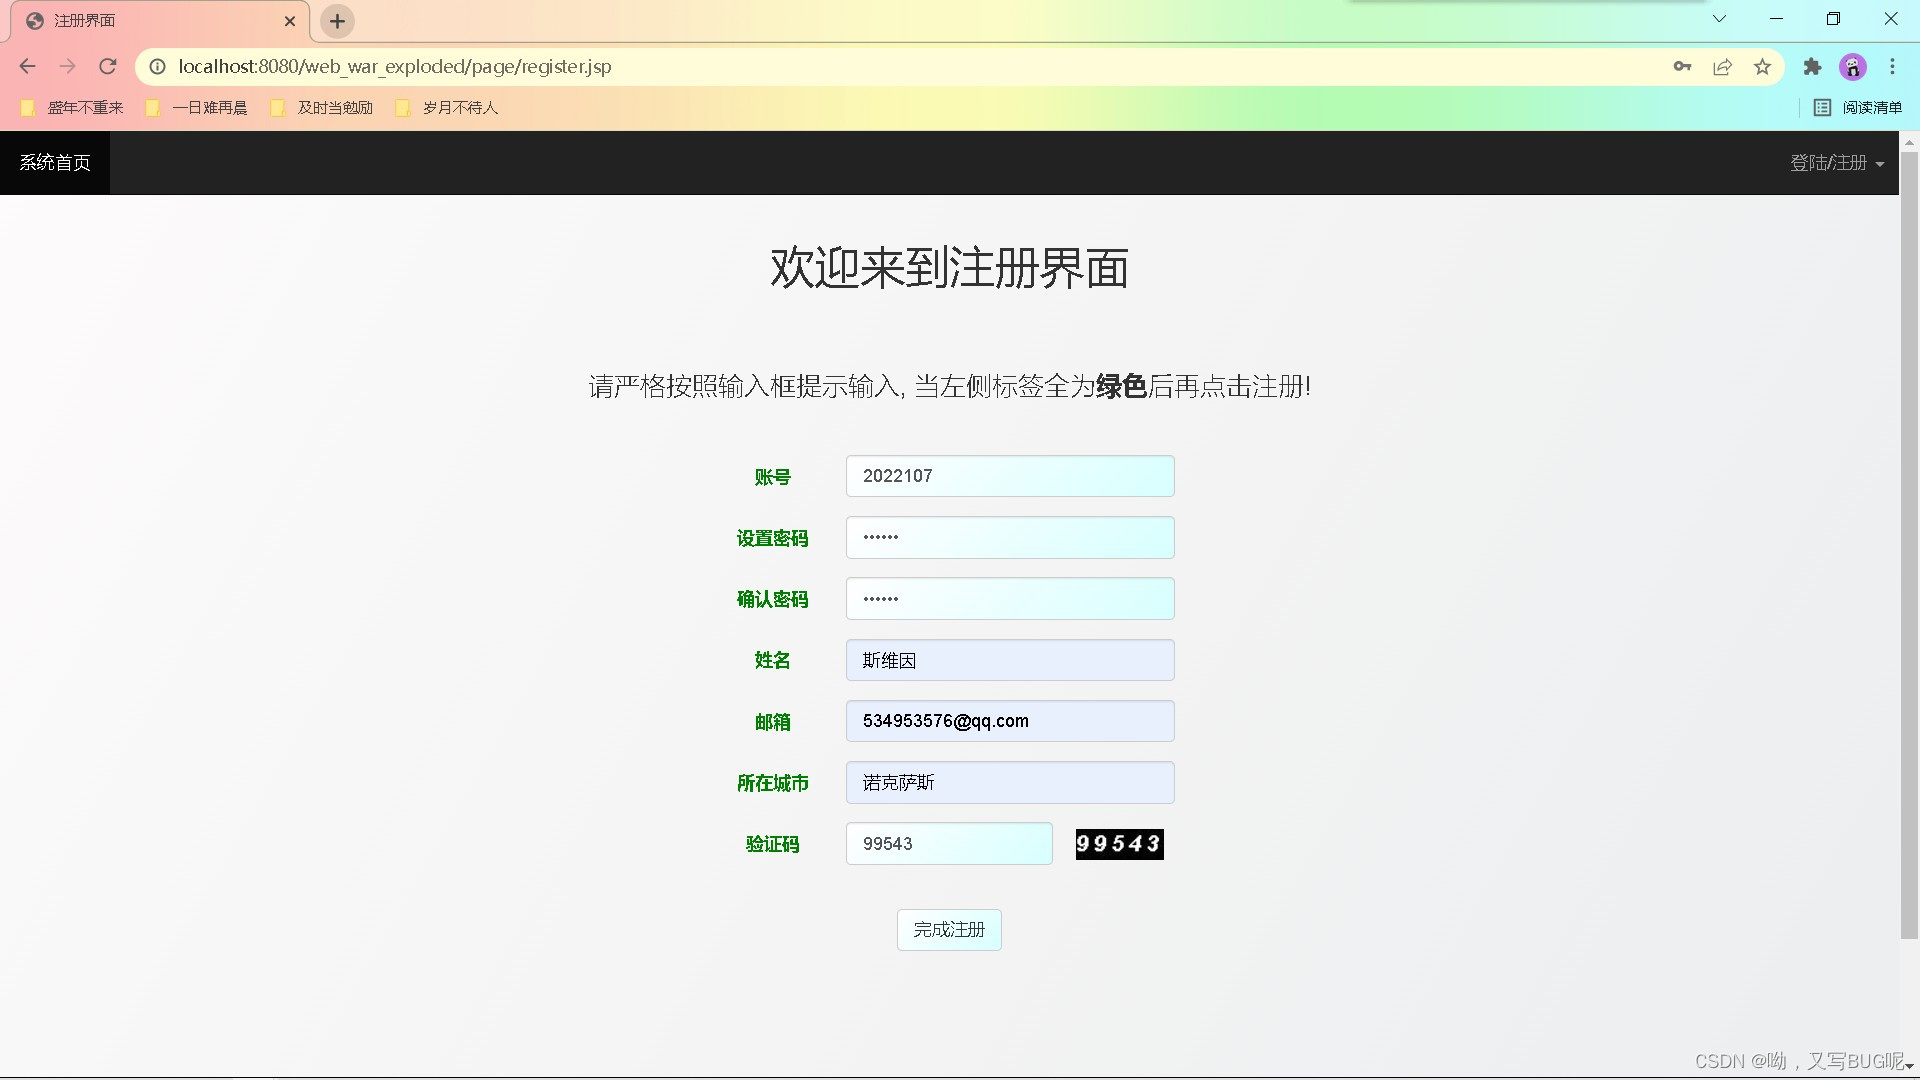
Task: Bookmark this page with the star icon
Action: (1762, 67)
